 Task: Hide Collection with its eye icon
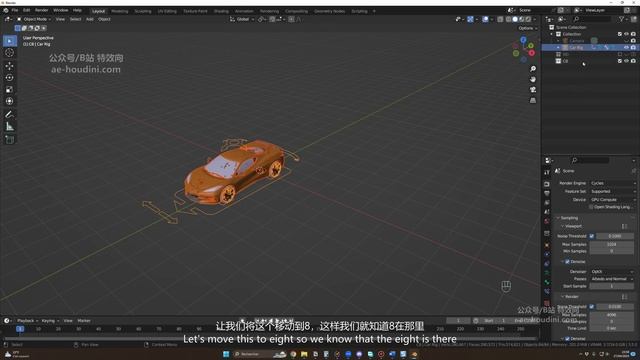pos(627,34)
